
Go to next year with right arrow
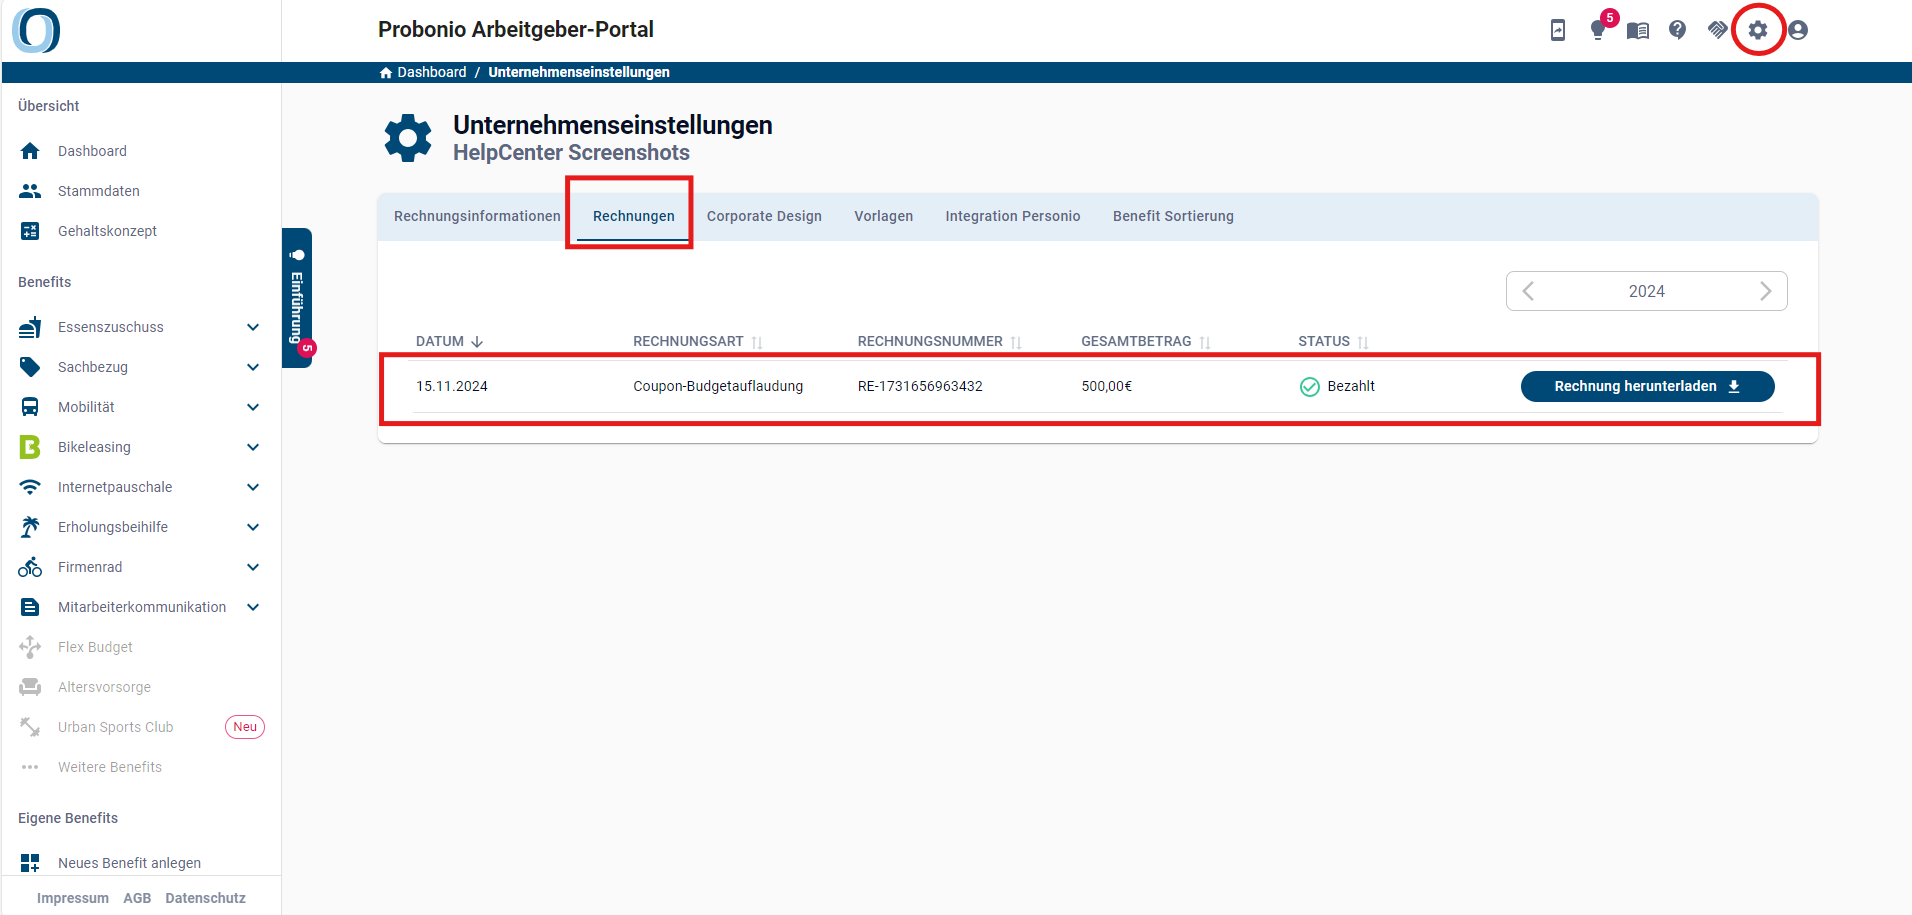[x=1765, y=291]
